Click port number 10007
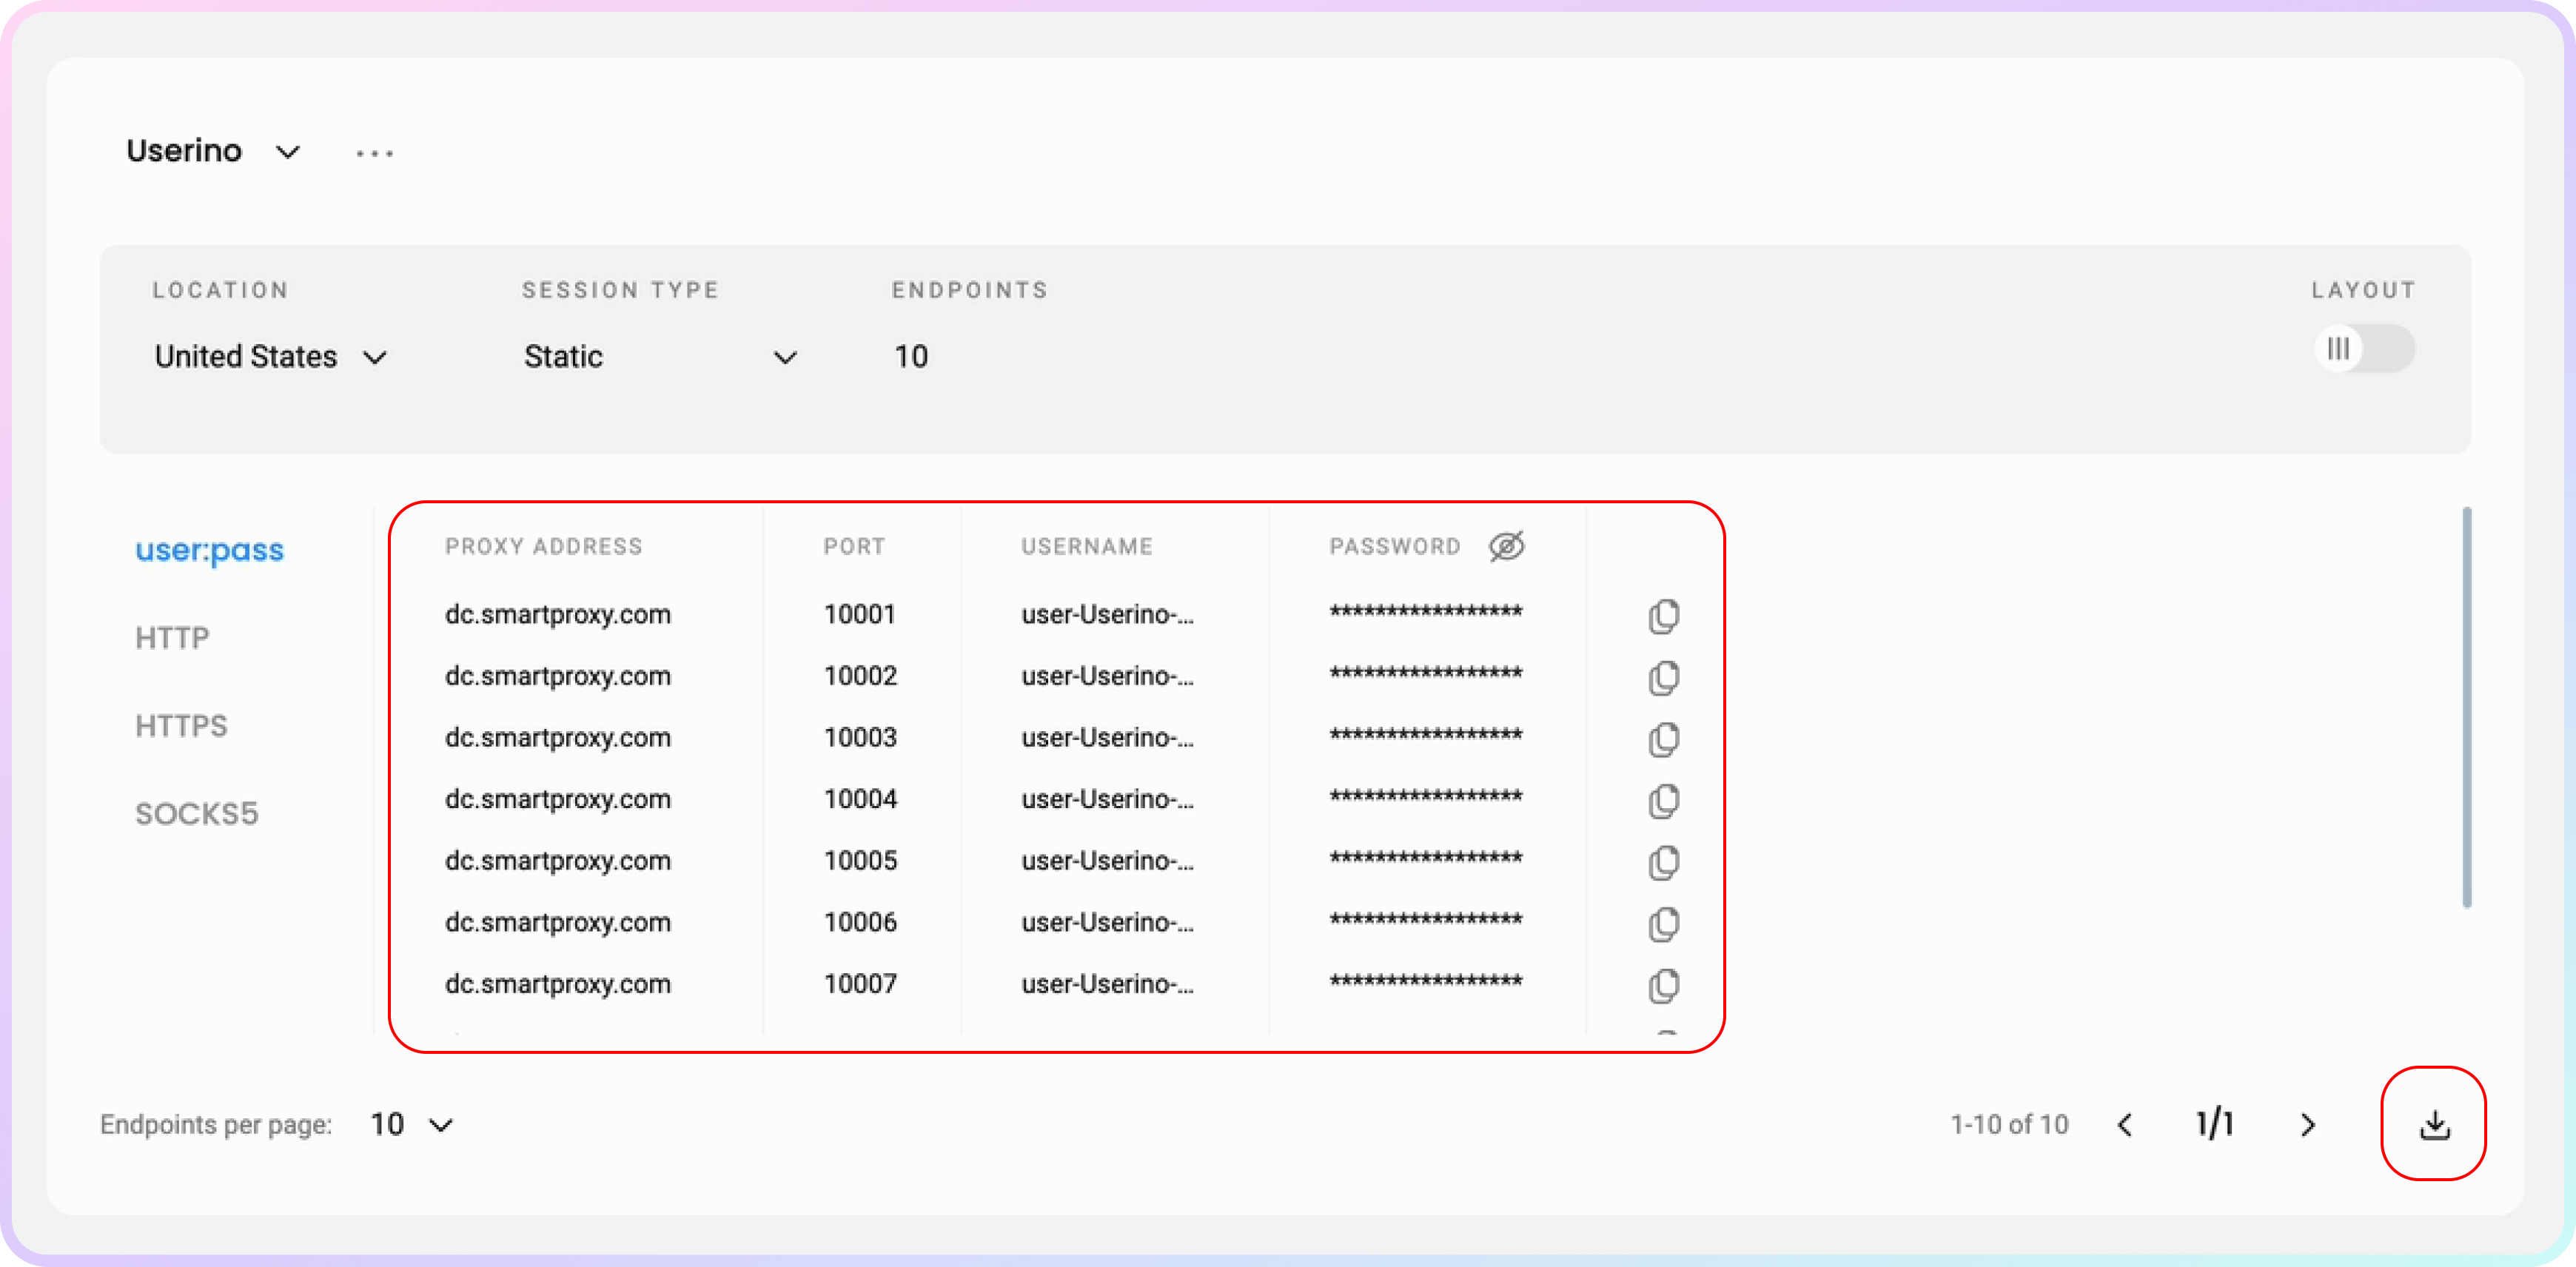2576x1267 pixels. click(x=860, y=984)
